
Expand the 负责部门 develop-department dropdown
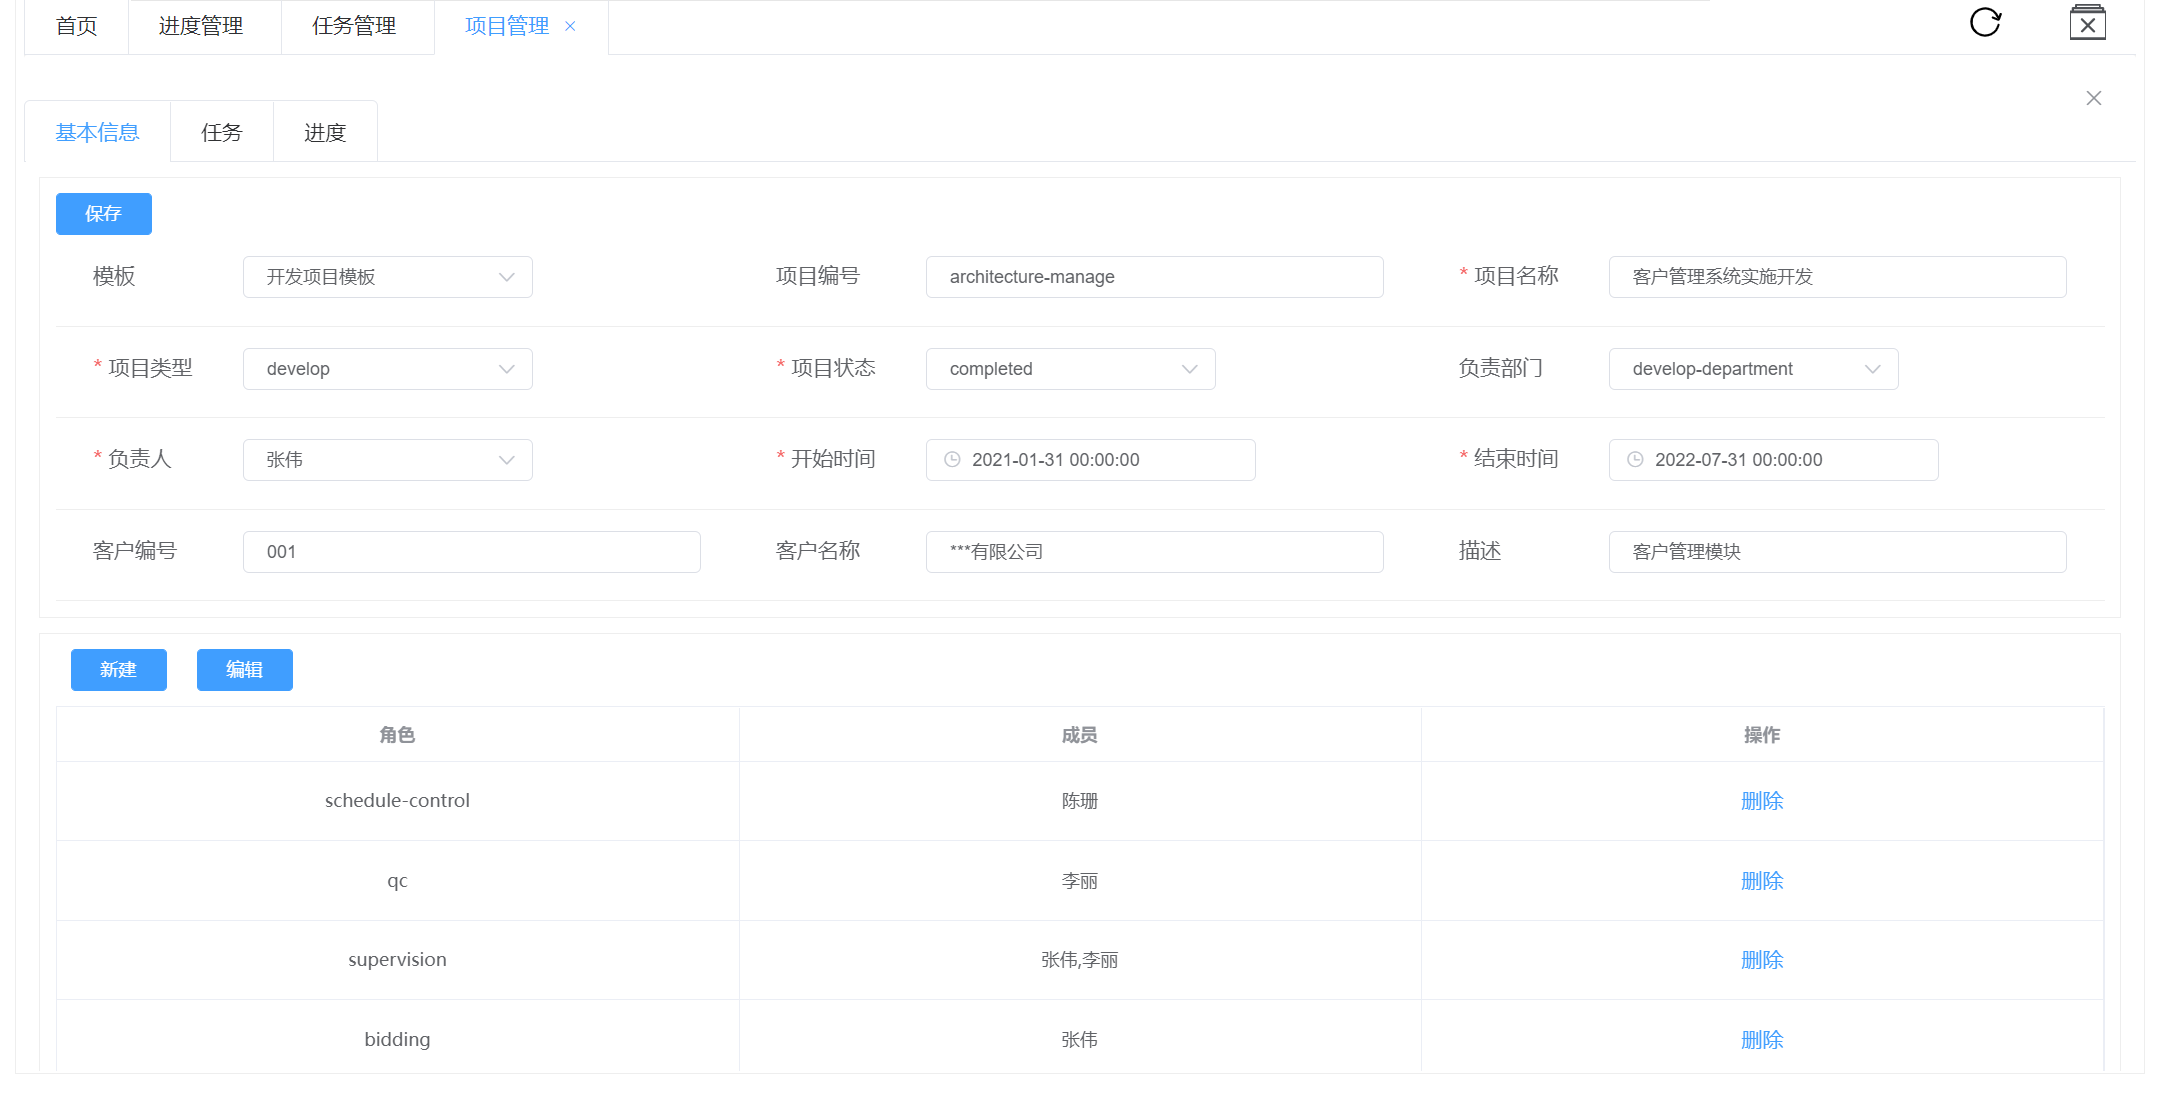[x=1752, y=369]
